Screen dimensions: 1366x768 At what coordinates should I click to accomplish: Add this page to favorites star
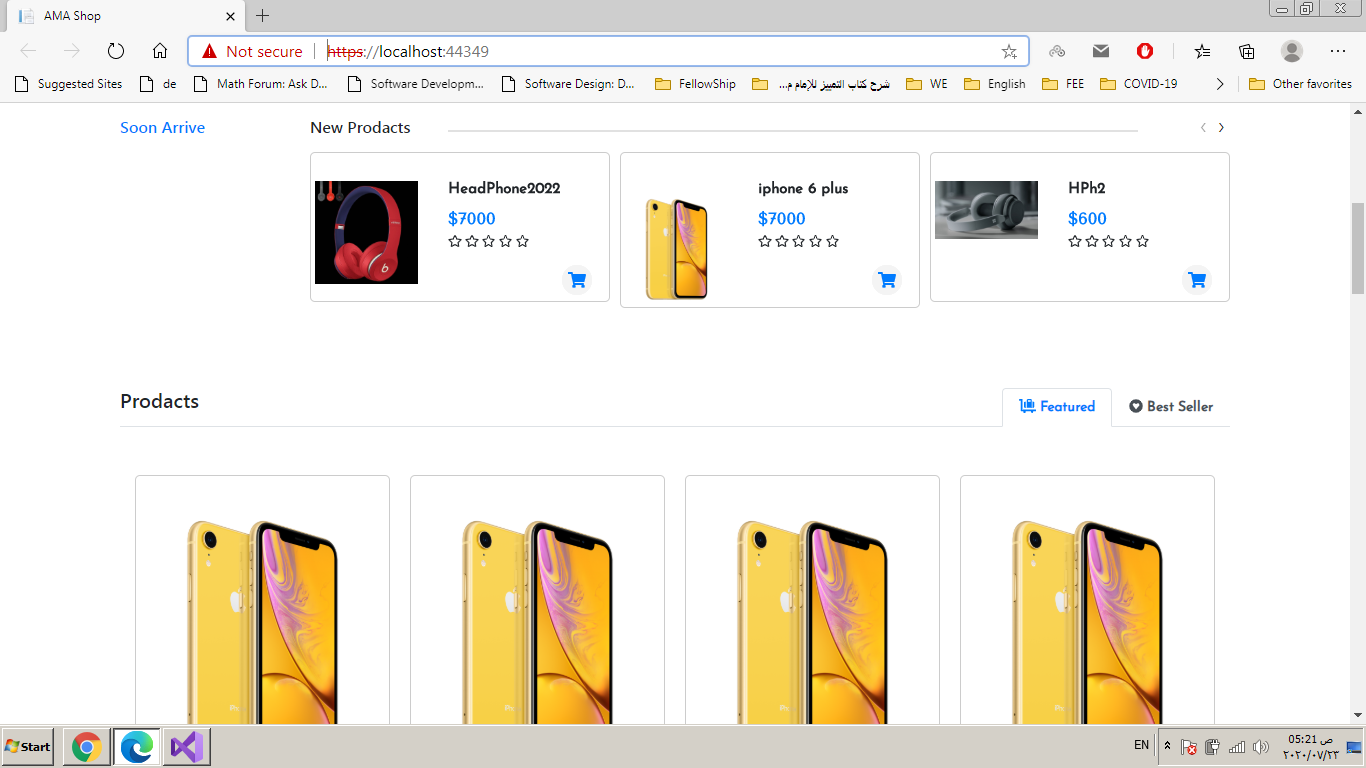pyautogui.click(x=1009, y=51)
